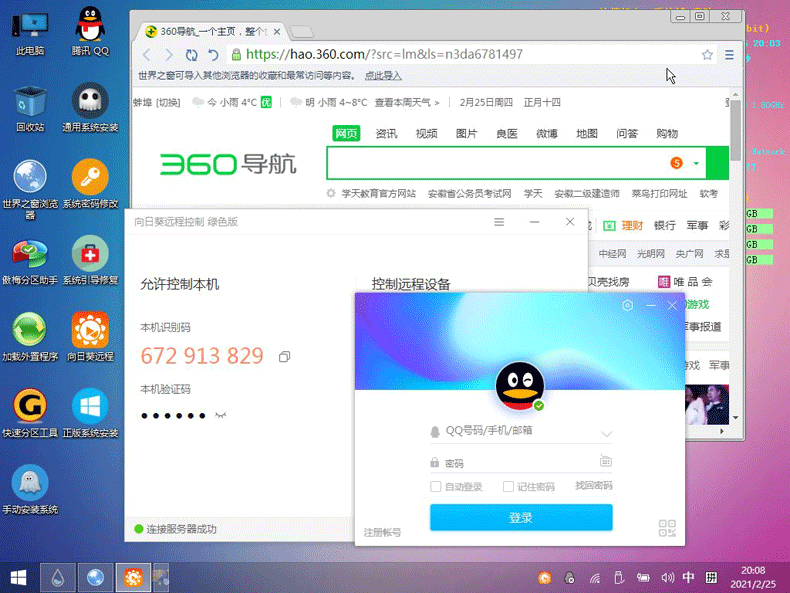Copy the Sunlogin device ID code
Screen dimensions: 790x593
(285, 357)
